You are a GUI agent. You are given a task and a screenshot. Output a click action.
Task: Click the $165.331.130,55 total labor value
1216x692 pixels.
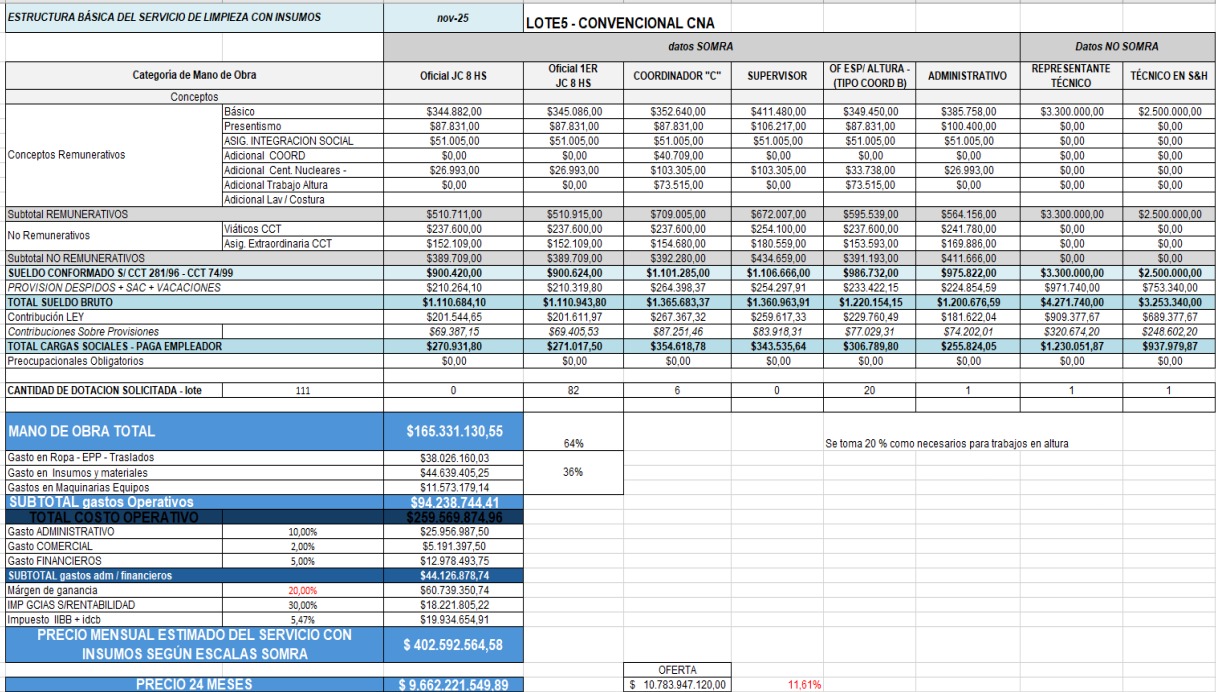tap(453, 434)
